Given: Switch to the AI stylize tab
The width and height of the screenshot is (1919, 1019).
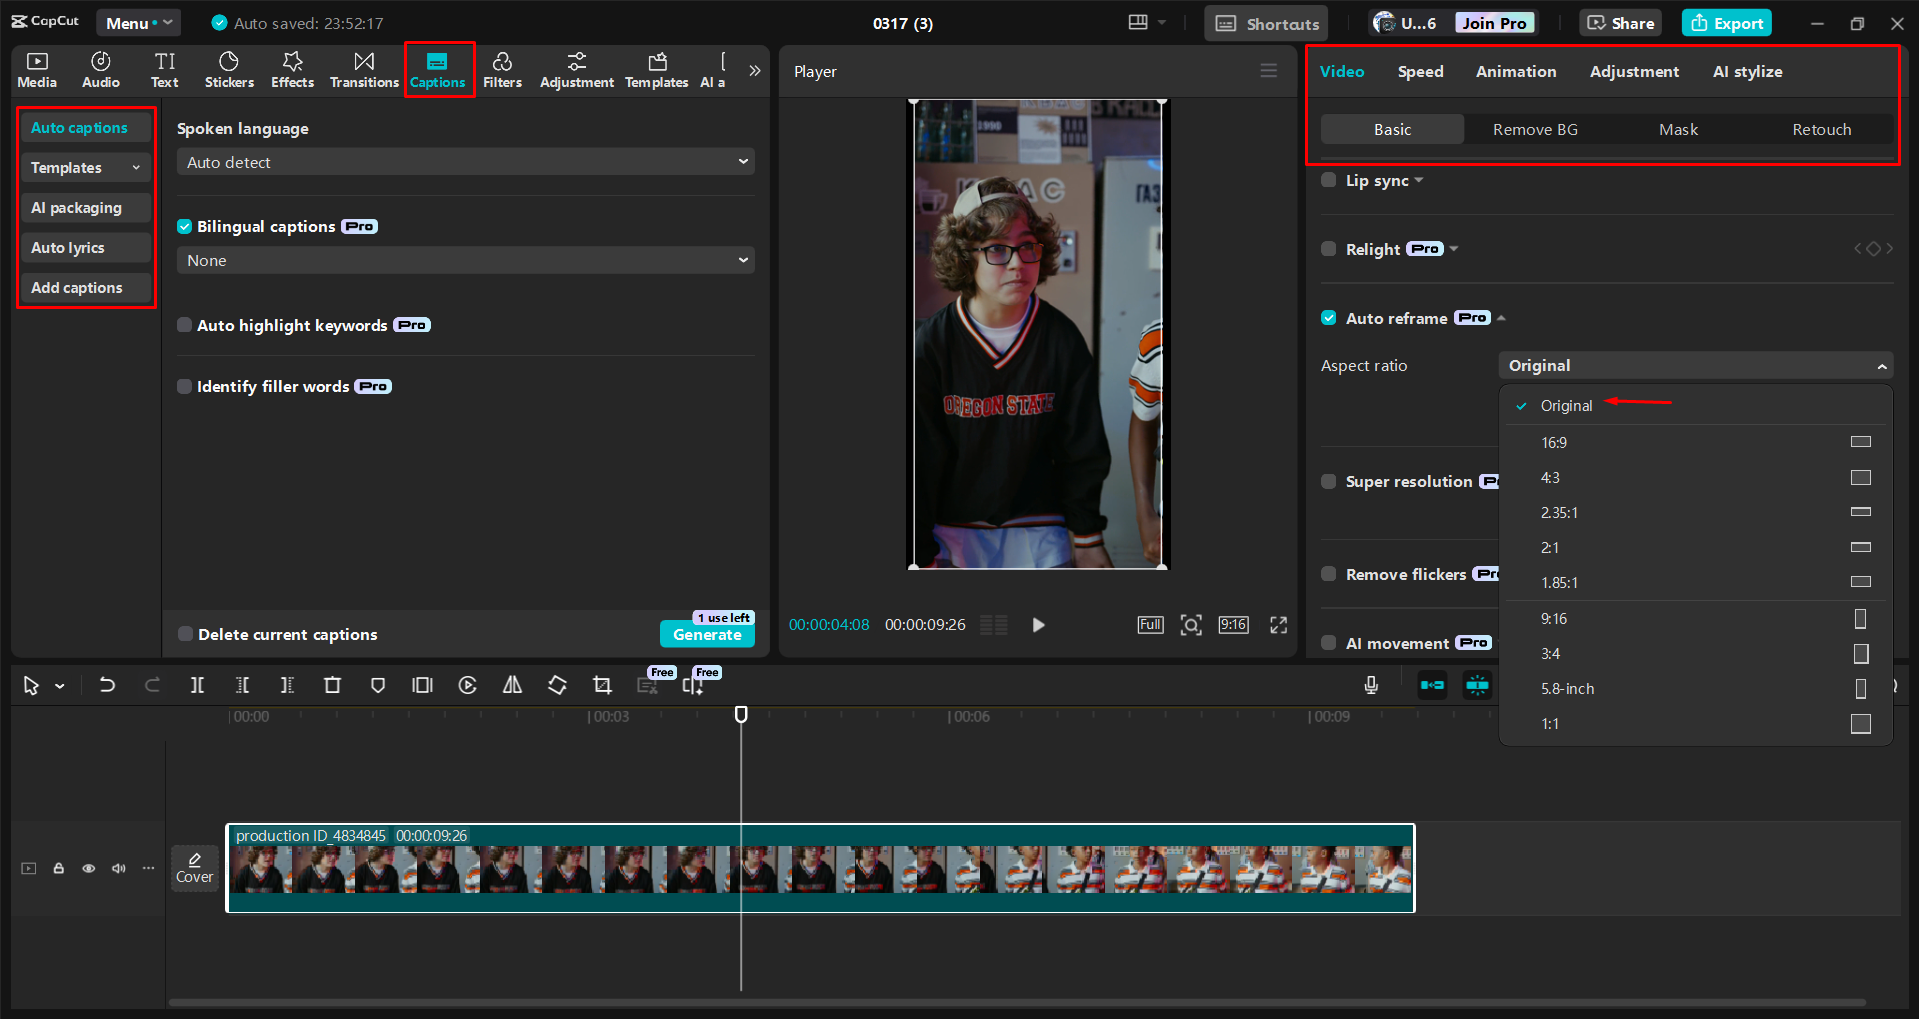Looking at the screenshot, I should pyautogui.click(x=1747, y=72).
